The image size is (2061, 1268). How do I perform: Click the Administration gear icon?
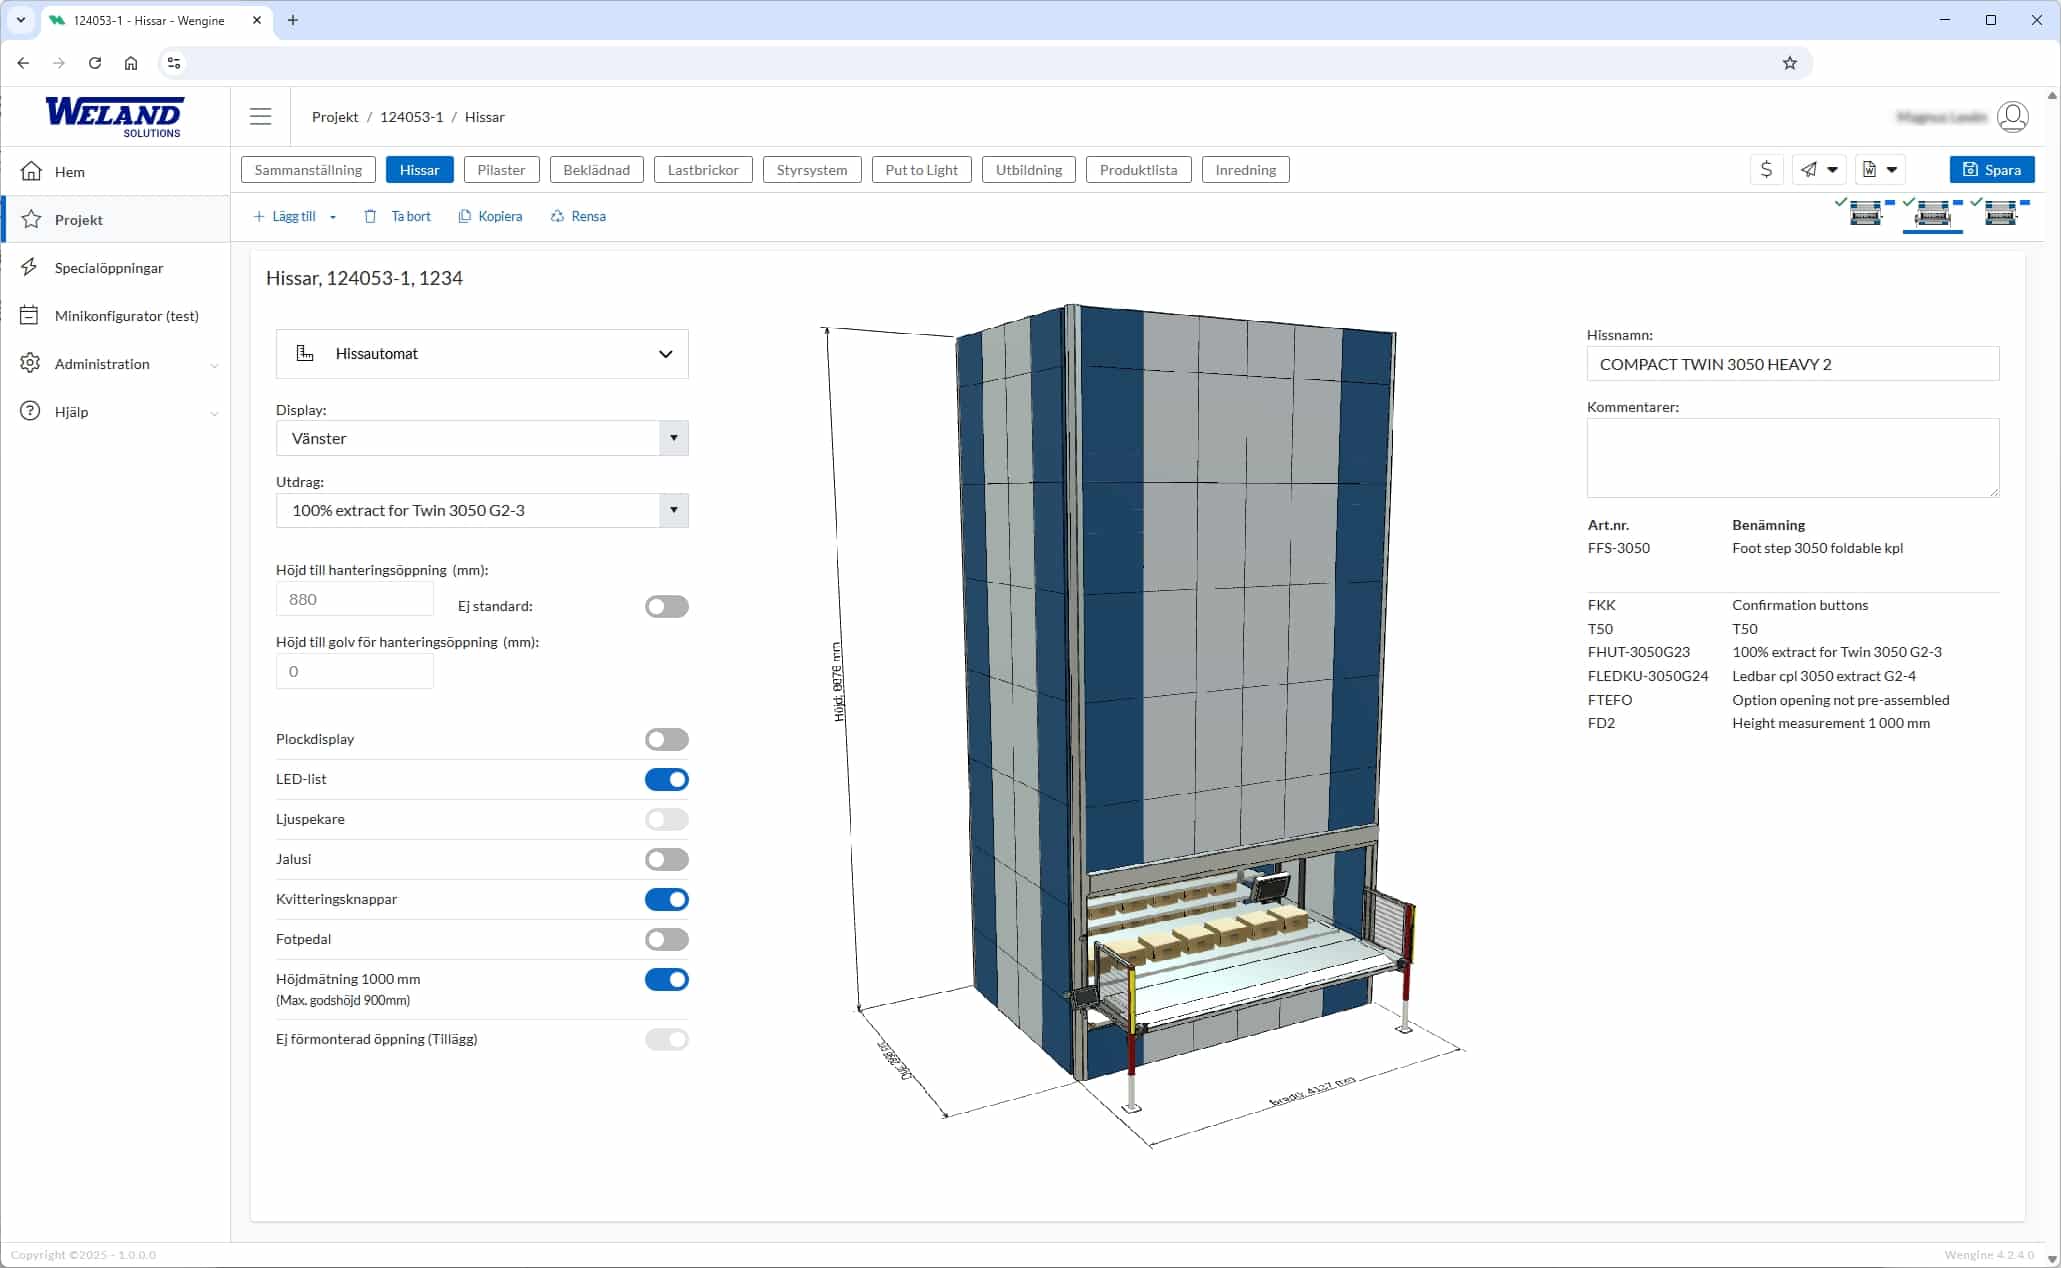[30, 363]
